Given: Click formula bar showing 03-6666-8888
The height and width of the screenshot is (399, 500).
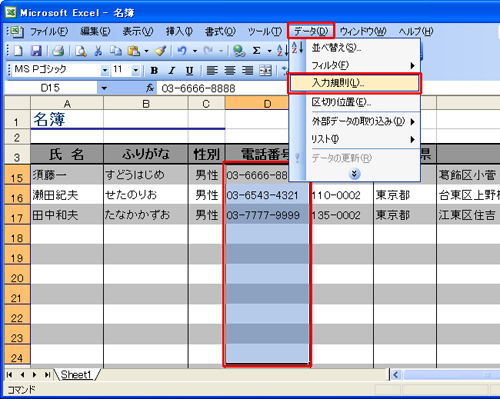Looking at the screenshot, I should tap(223, 88).
